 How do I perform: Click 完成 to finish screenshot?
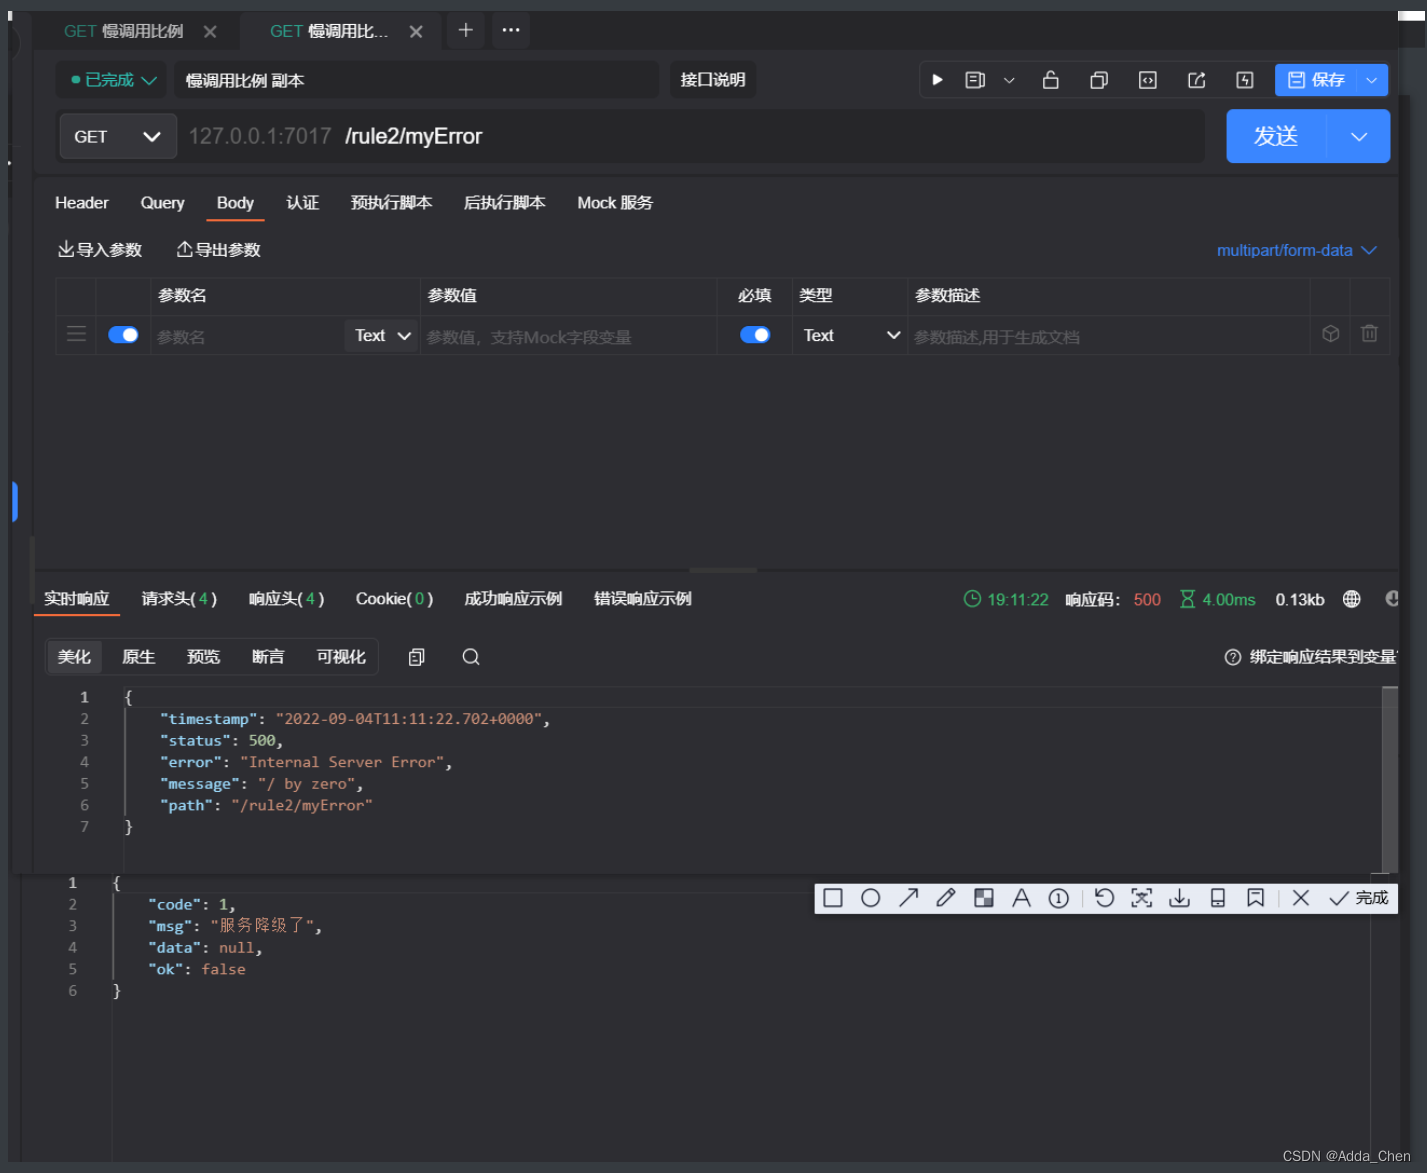click(1359, 898)
